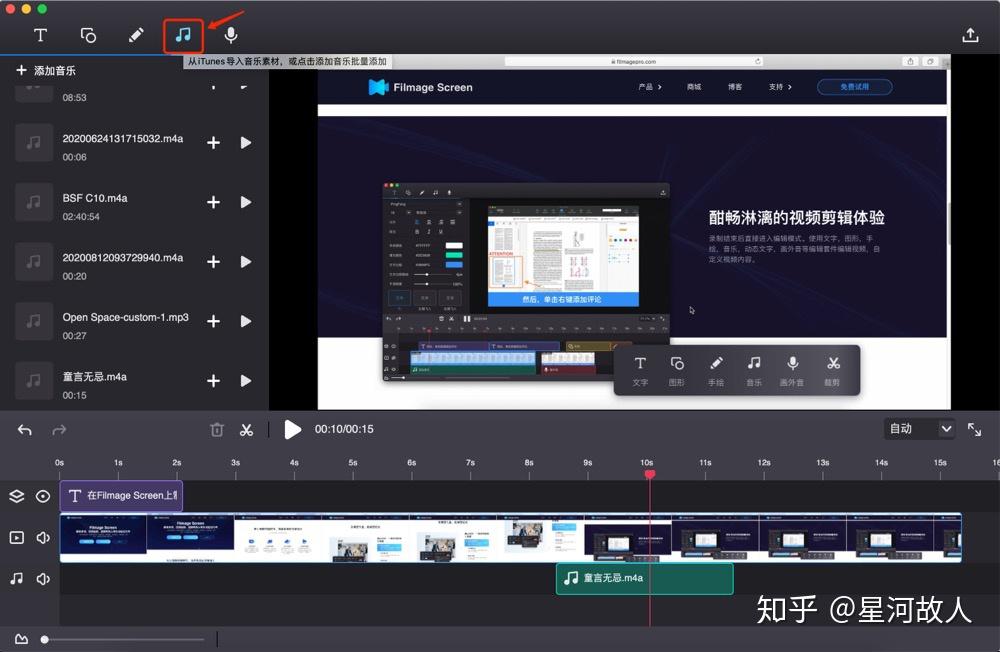The image size is (1000, 652).
Task: Mute the music track speaker
Action: tap(43, 579)
